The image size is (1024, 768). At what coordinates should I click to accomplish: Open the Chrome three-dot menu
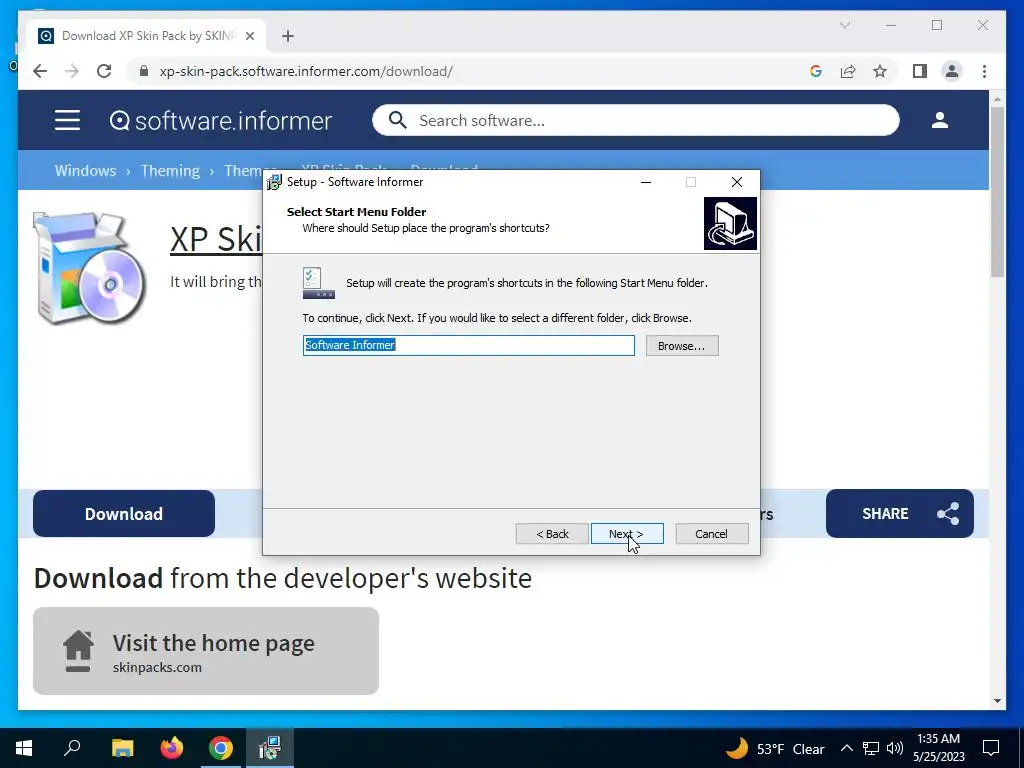pyautogui.click(x=984, y=71)
